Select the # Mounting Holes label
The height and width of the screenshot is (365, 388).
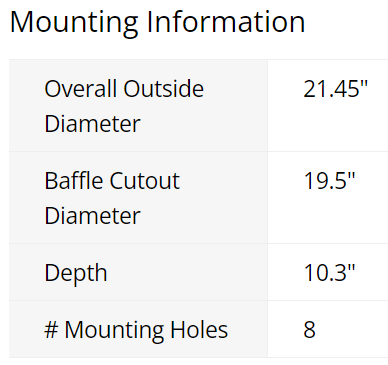(136, 330)
